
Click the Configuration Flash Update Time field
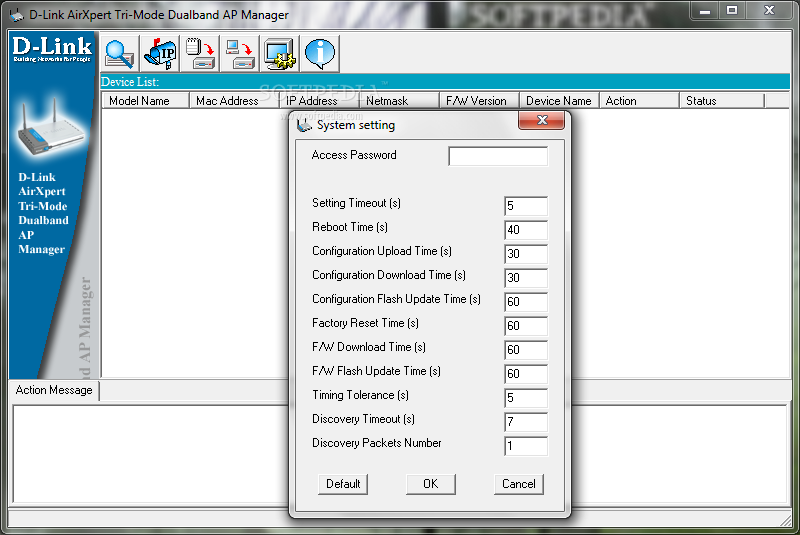click(526, 302)
